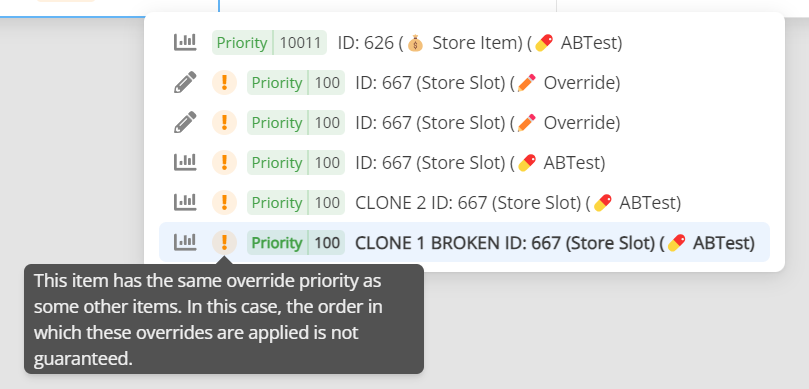Click the same override priority tooltip text
This screenshot has height=389, width=809.
(x=208, y=320)
